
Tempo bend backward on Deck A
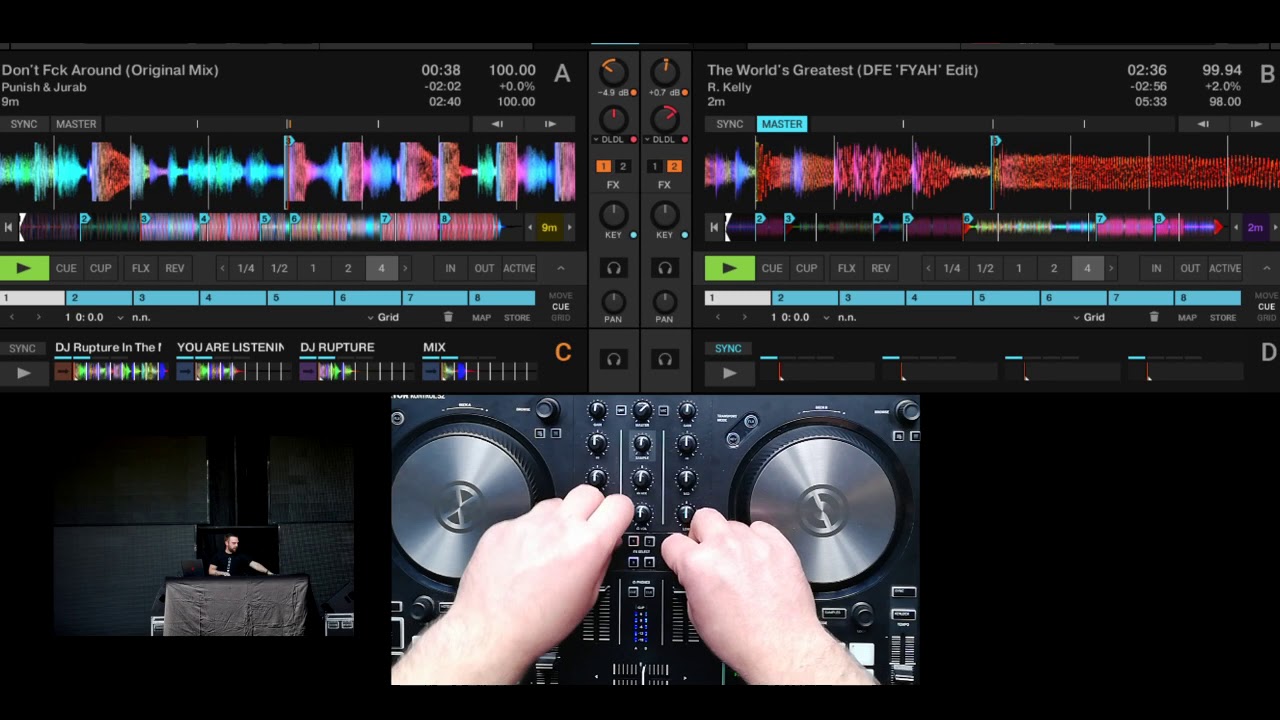tap(497, 124)
